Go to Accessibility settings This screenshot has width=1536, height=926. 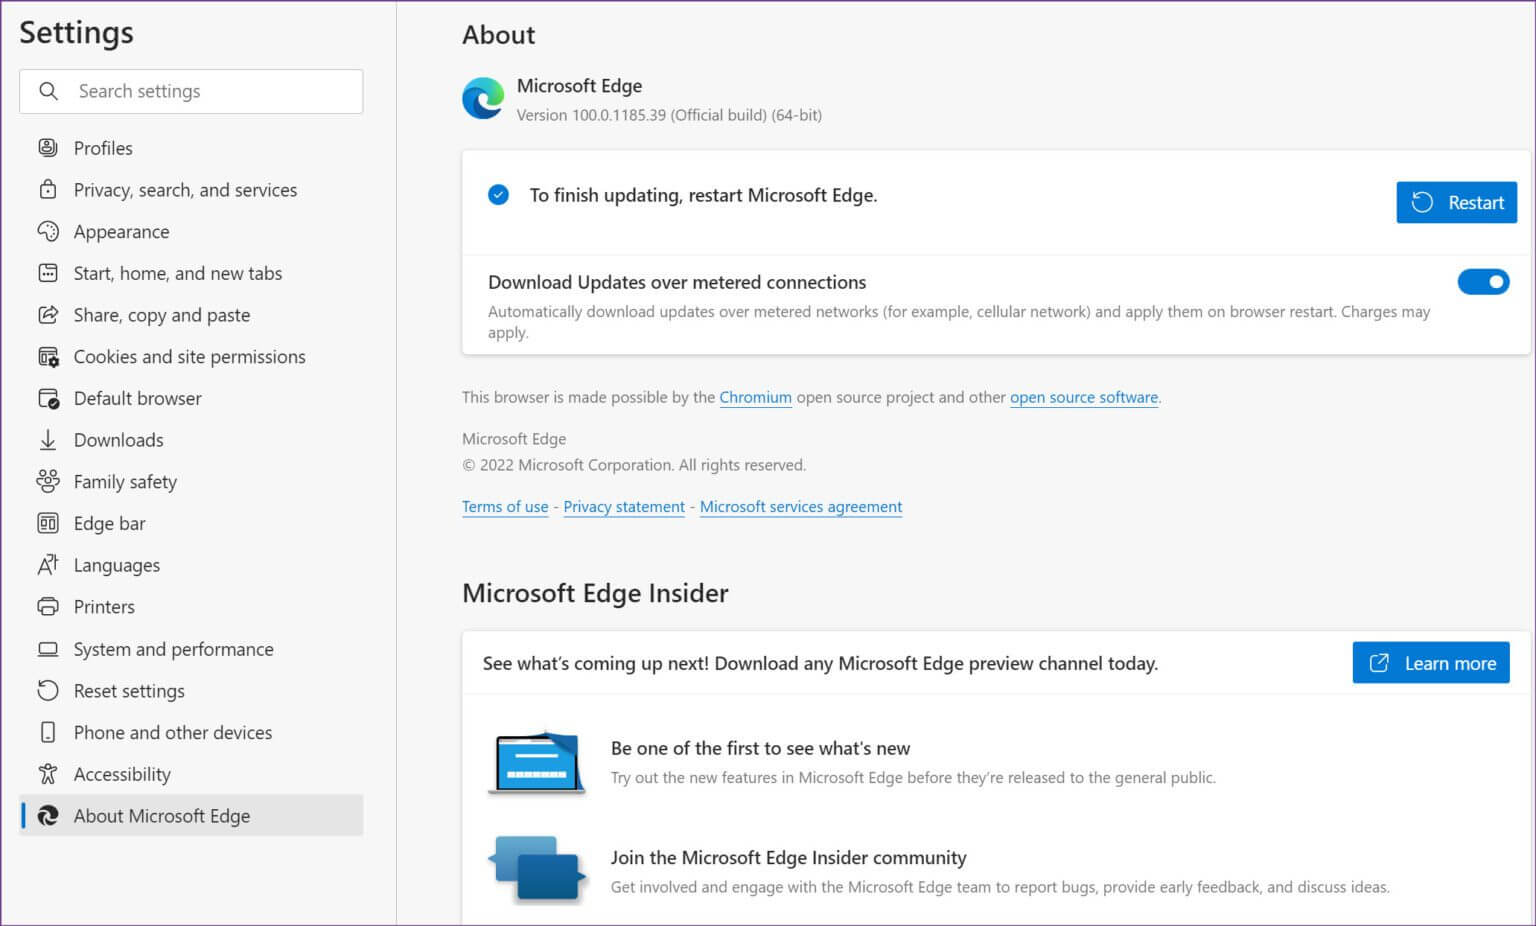(x=191, y=774)
